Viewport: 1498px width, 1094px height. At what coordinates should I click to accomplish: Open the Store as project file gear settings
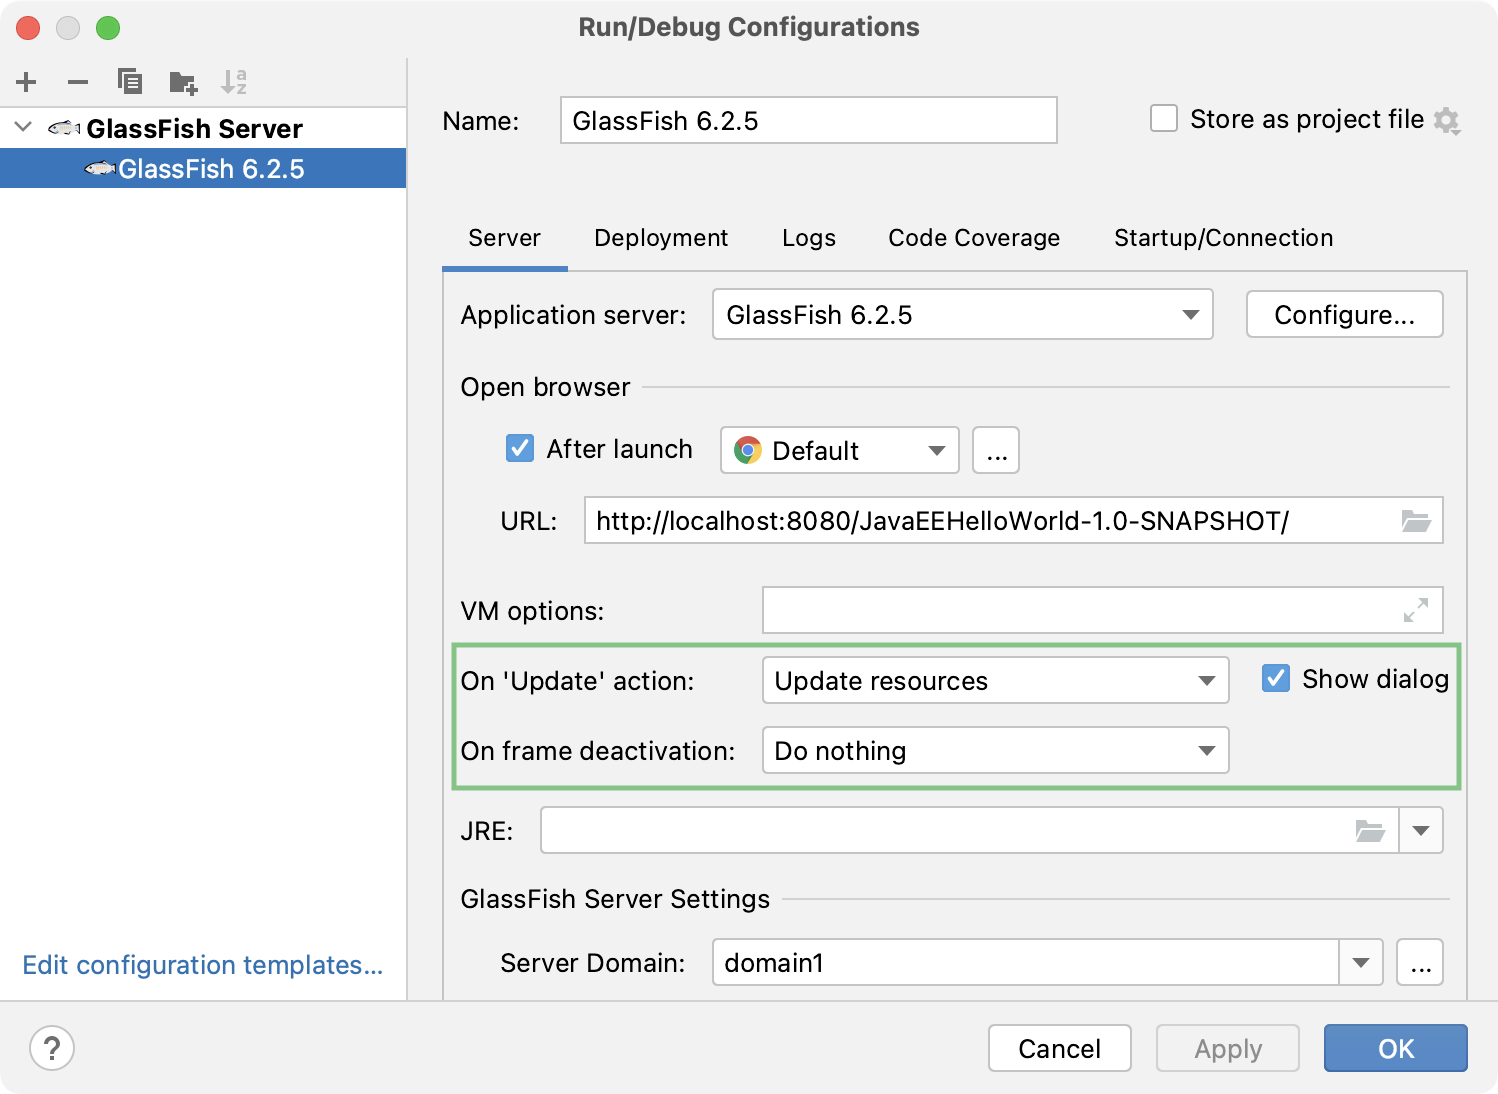pos(1447,121)
